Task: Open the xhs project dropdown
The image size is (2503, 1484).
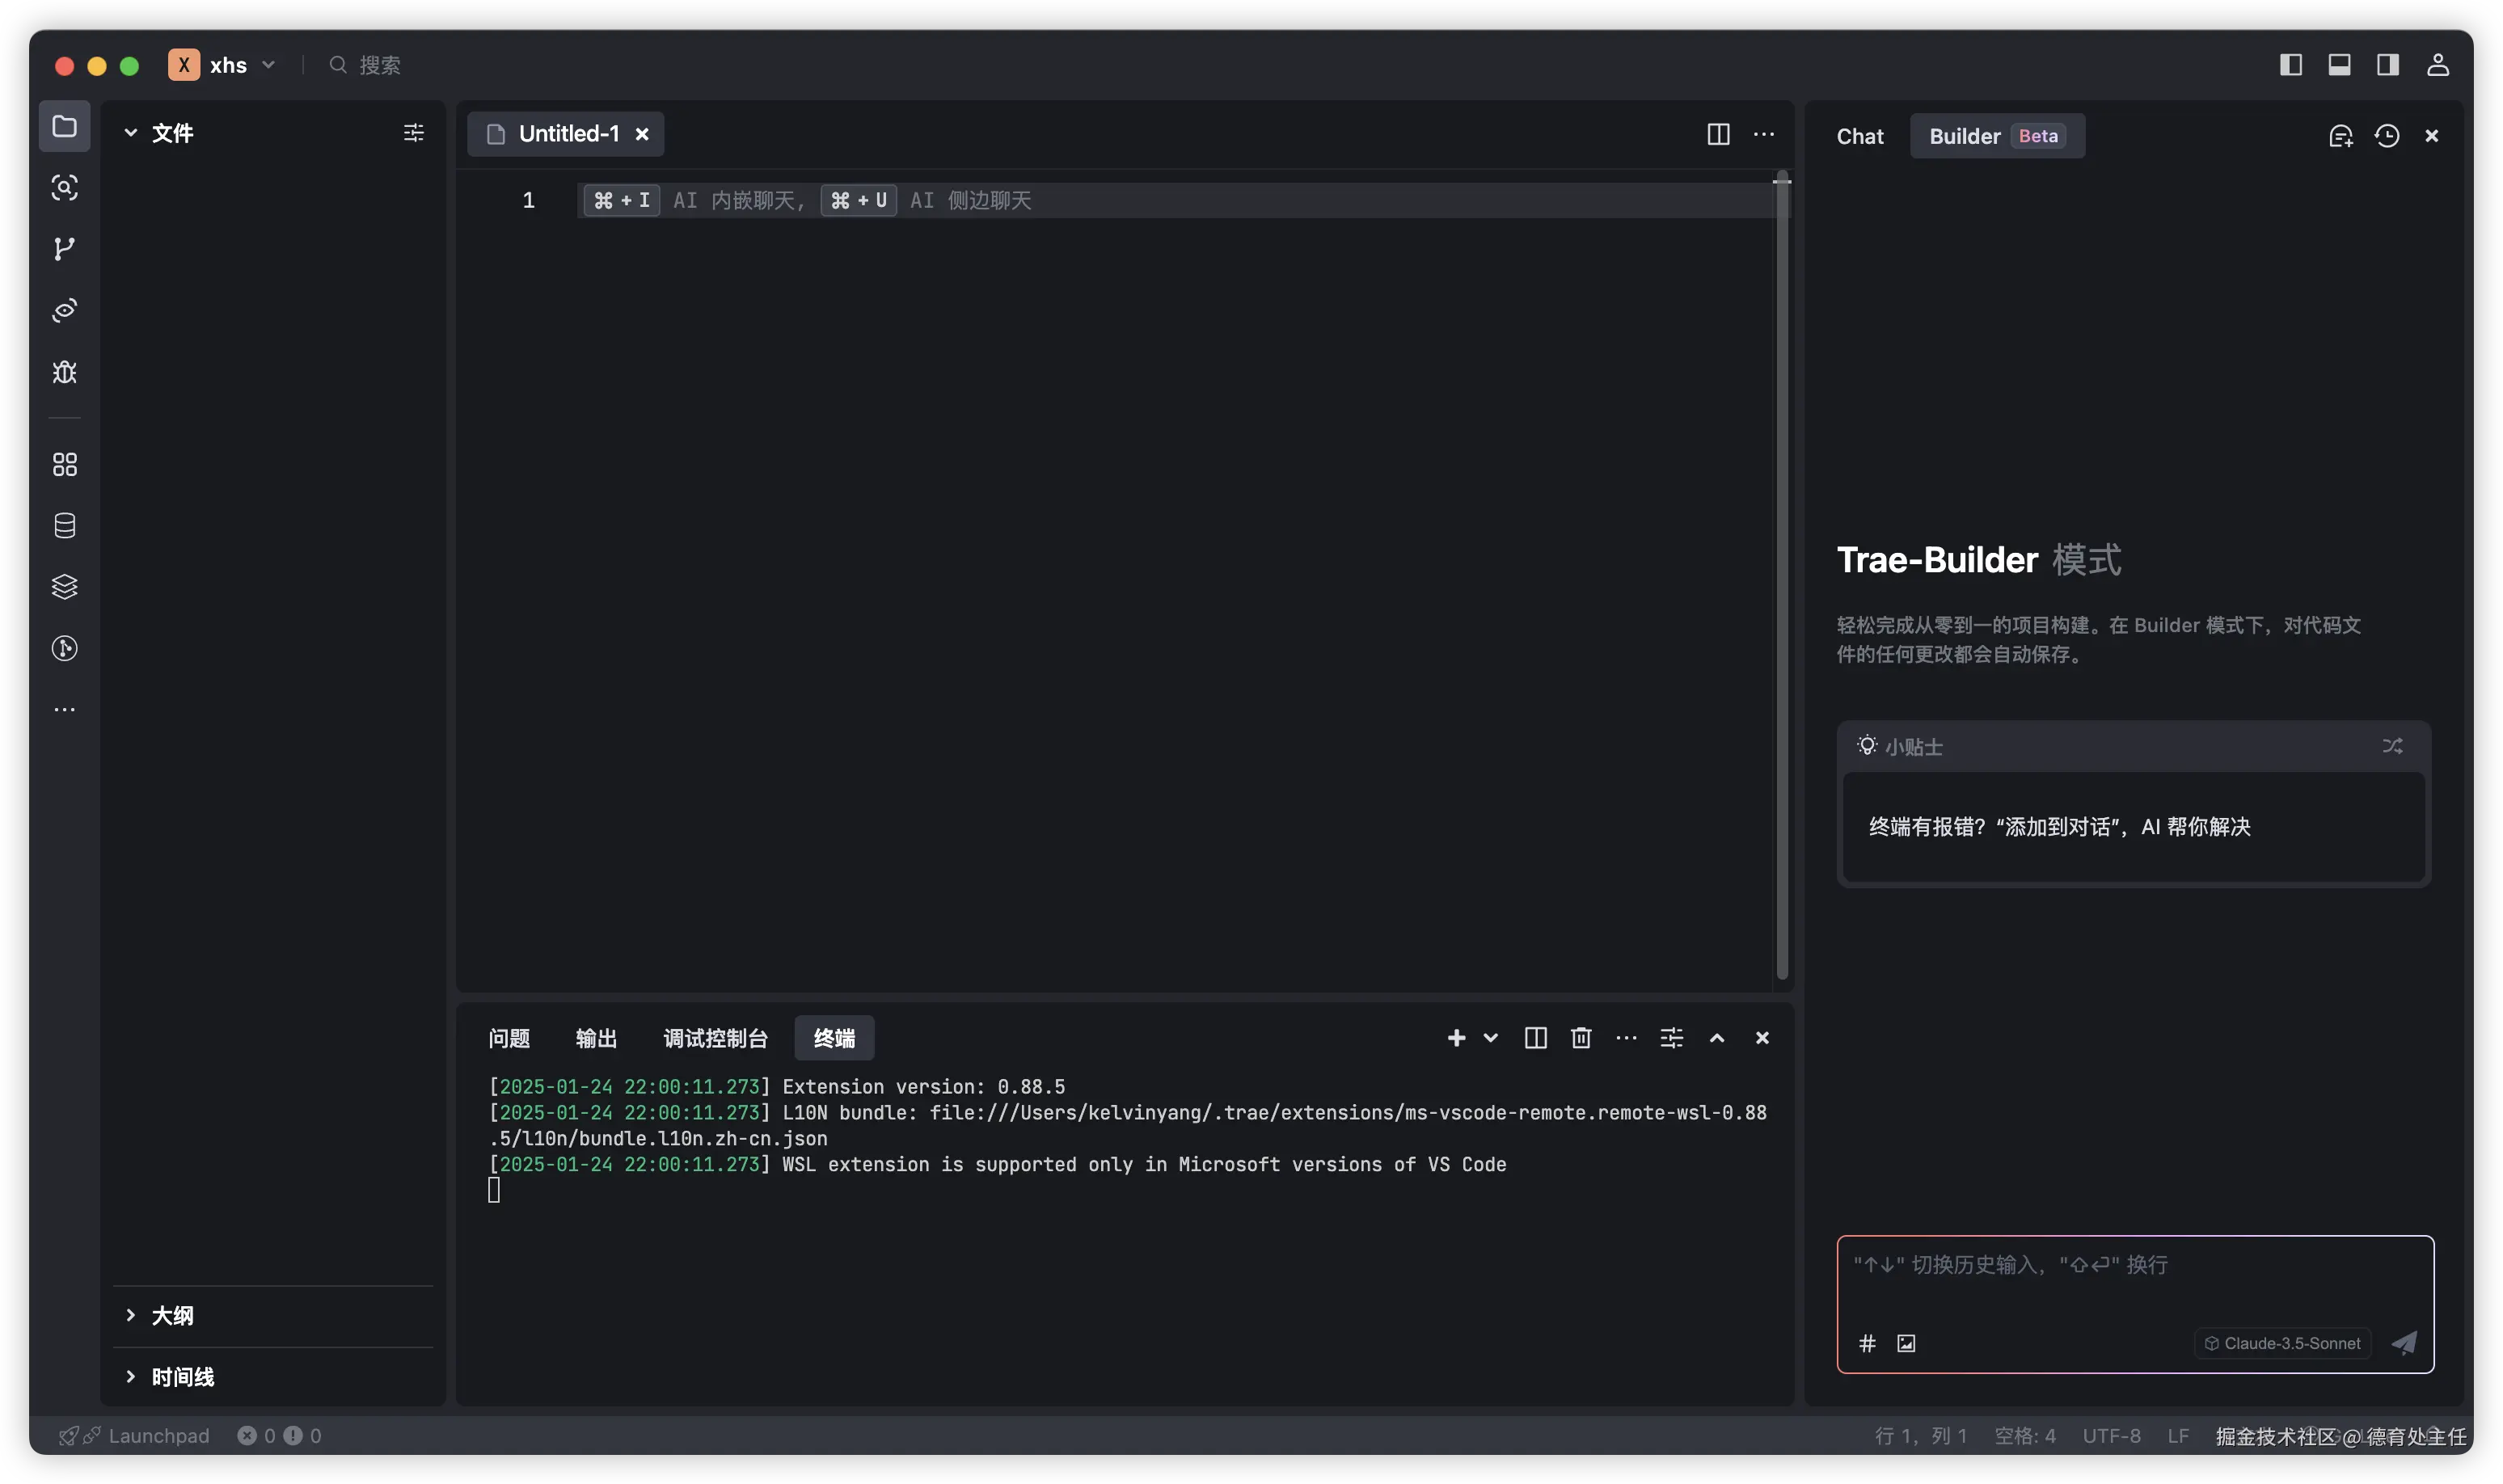Action: click(223, 65)
